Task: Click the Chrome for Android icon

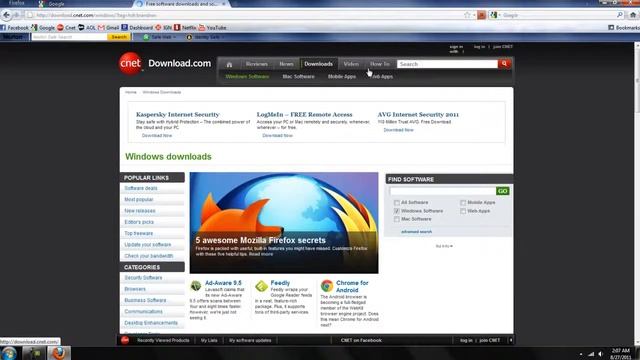Action: click(x=327, y=286)
